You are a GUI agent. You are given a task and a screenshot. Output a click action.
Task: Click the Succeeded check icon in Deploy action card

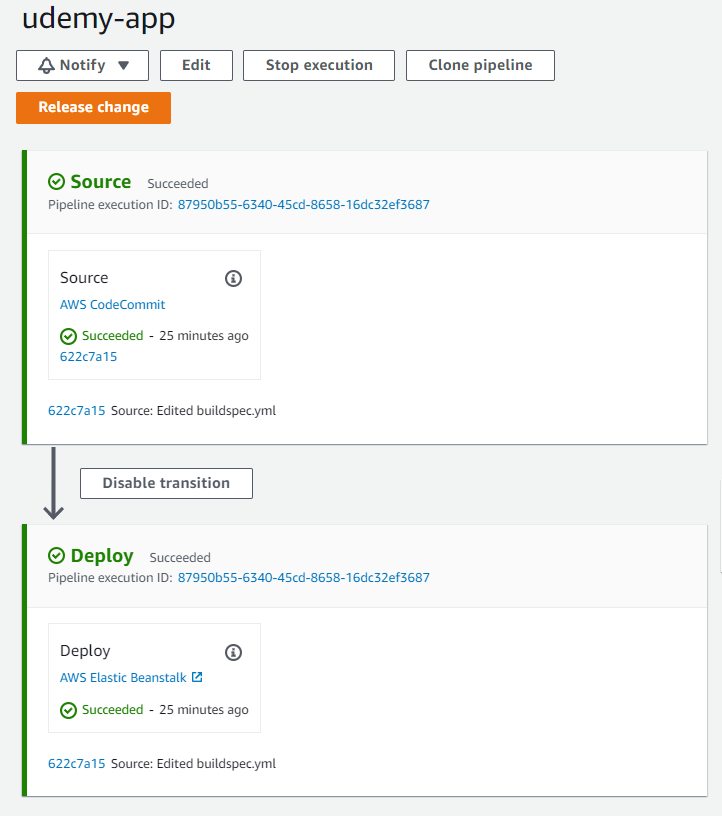click(x=68, y=710)
